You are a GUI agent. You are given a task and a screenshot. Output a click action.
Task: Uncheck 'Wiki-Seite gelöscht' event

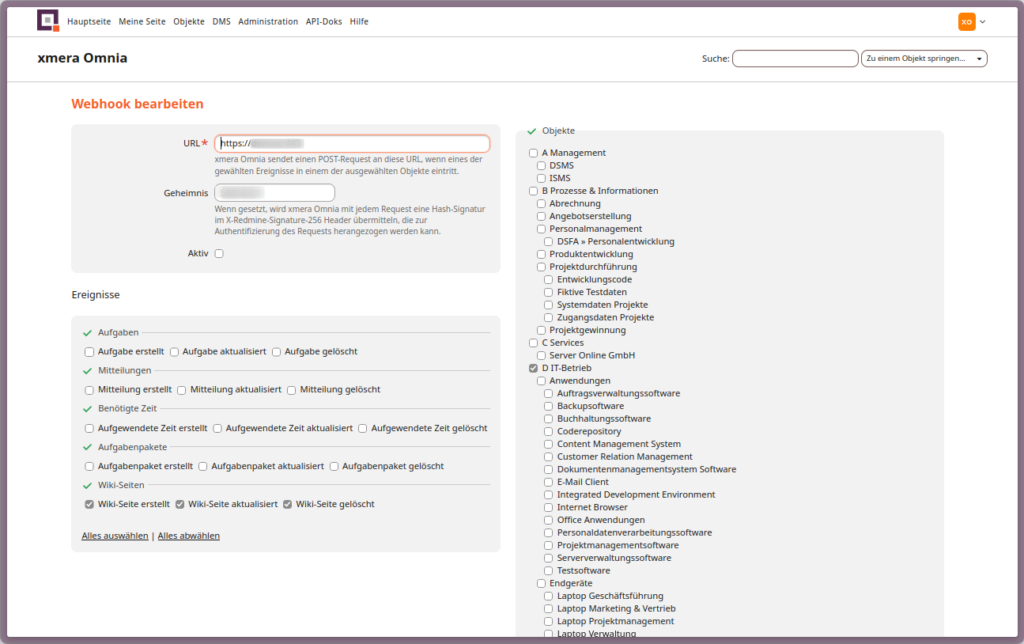287,504
